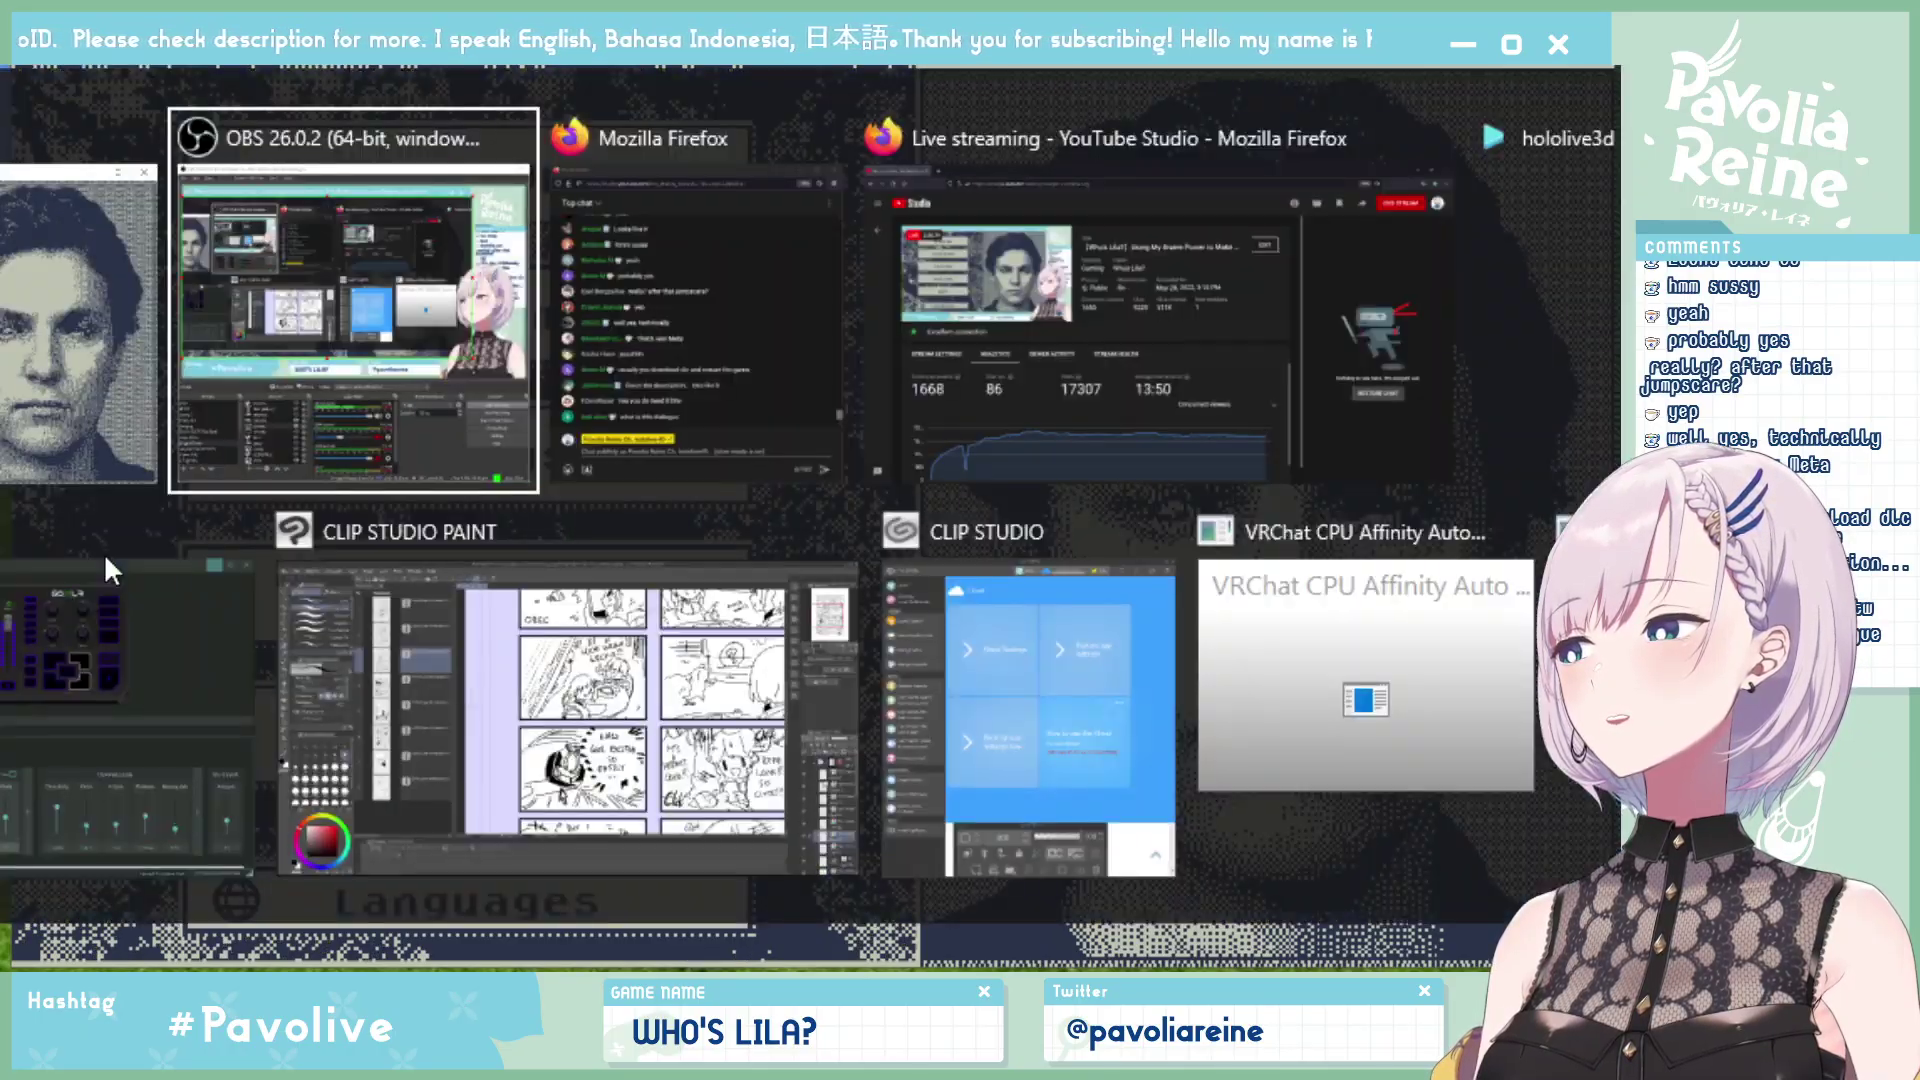The width and height of the screenshot is (1920, 1080).
Task: Click the maximize square in top banner
Action: [1511, 45]
